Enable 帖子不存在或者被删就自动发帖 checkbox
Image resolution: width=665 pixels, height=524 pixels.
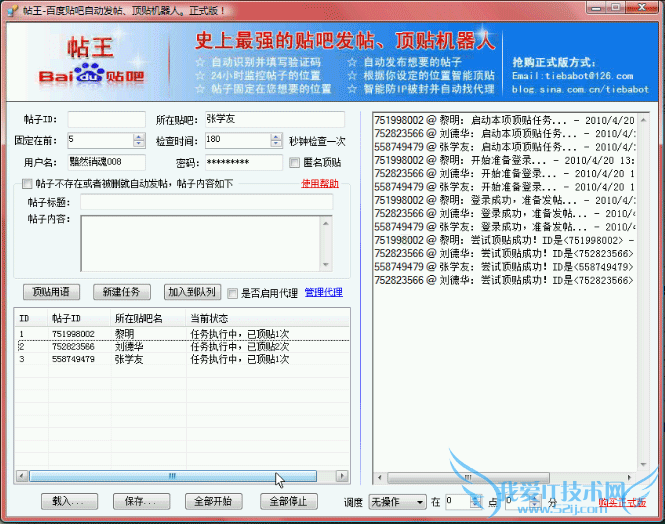pos(27,184)
